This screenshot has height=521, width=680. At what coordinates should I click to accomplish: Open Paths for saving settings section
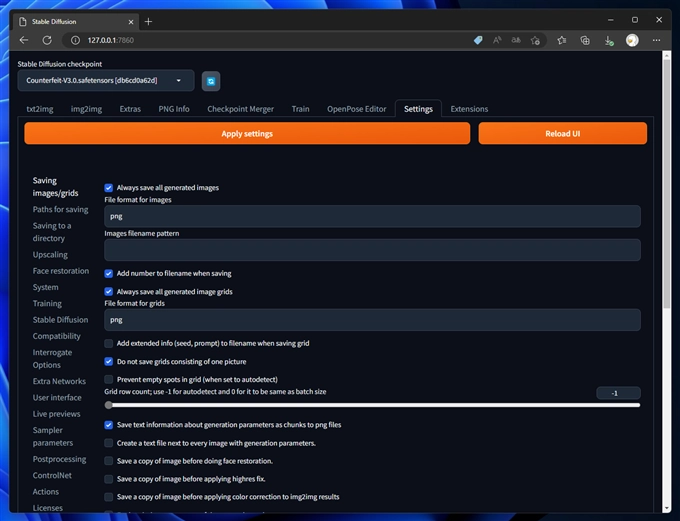60,210
